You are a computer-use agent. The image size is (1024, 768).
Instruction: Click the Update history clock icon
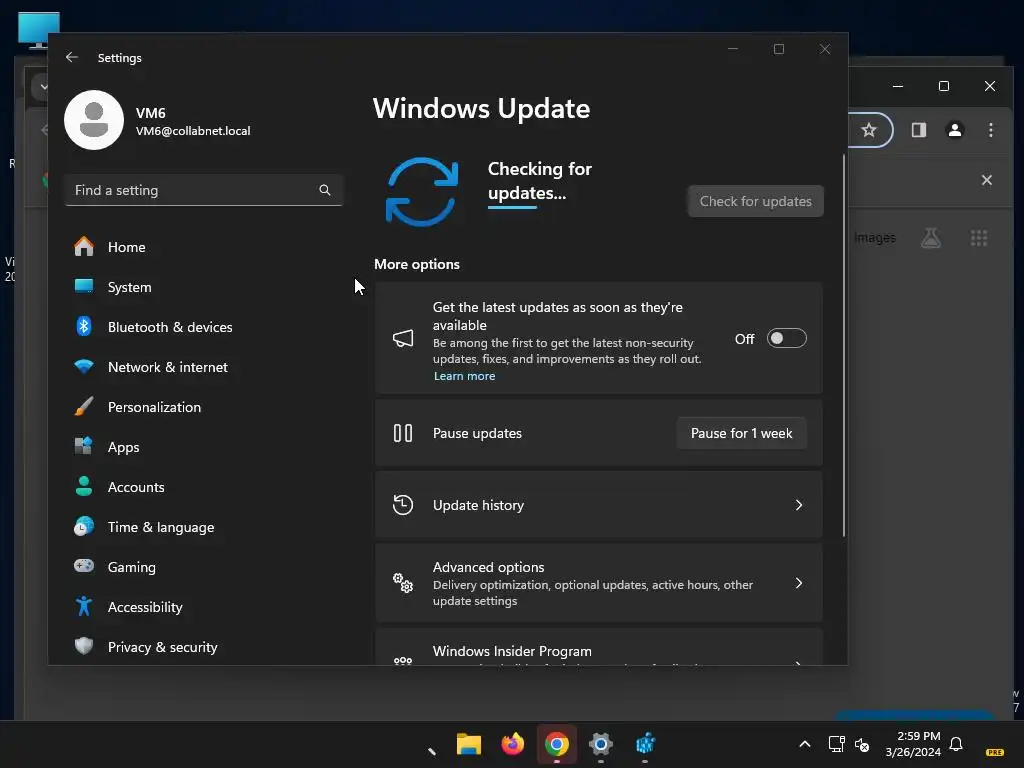(403, 505)
